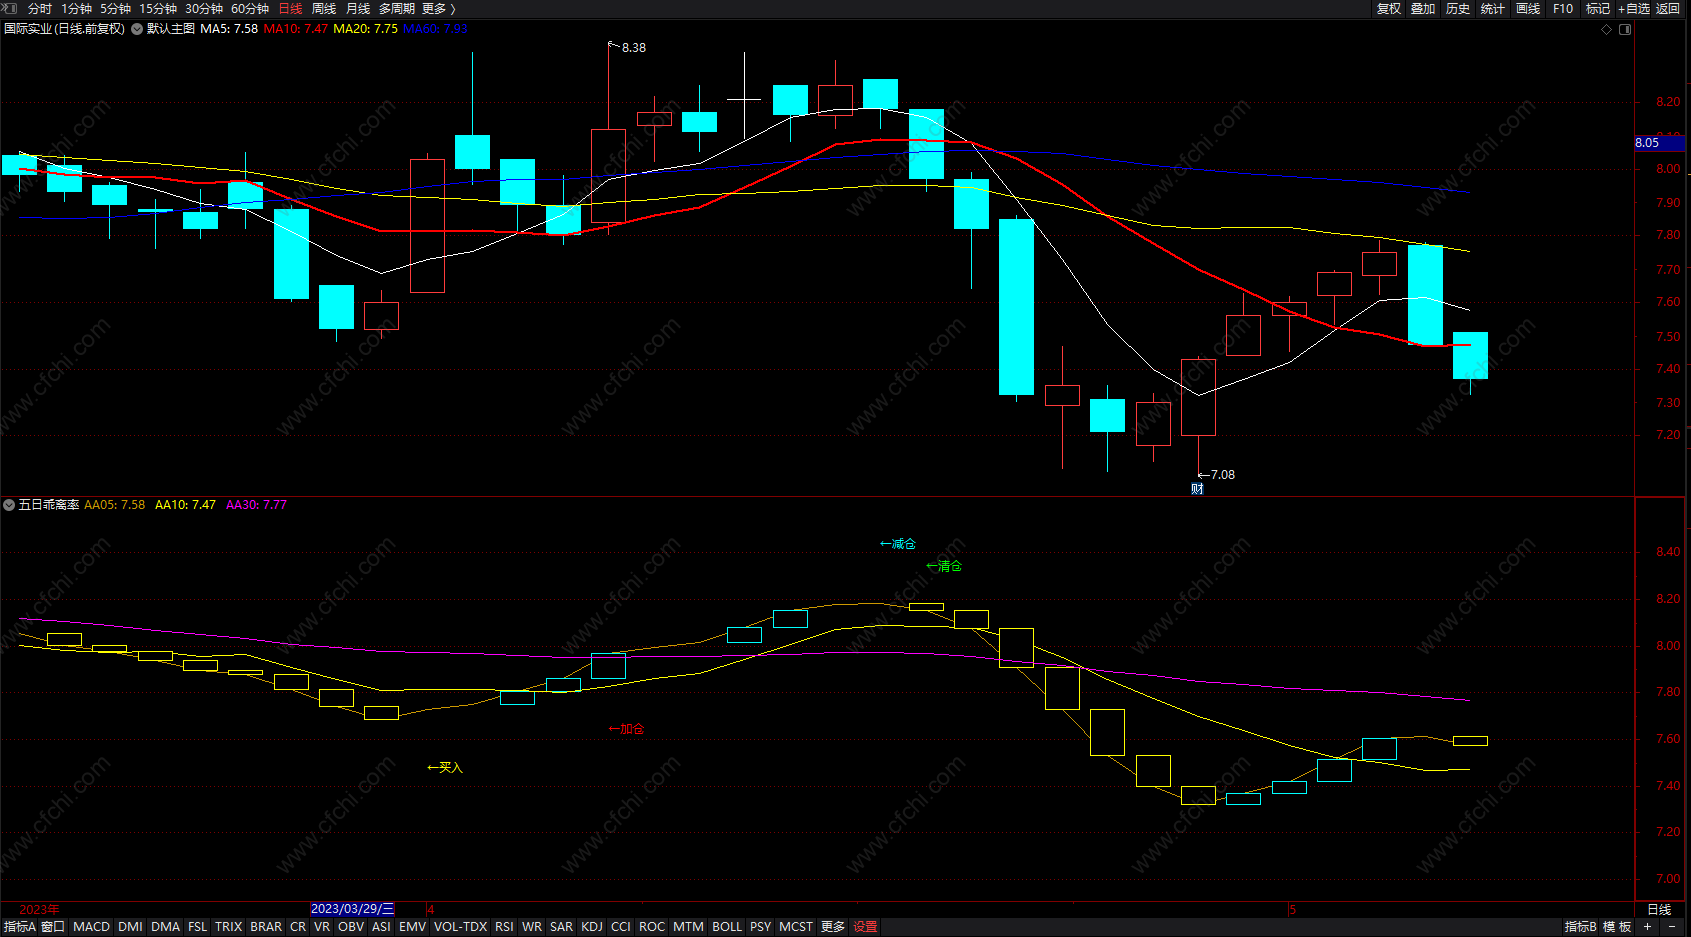Select the ASI indicator
The image size is (1691, 937).
pyautogui.click(x=381, y=927)
